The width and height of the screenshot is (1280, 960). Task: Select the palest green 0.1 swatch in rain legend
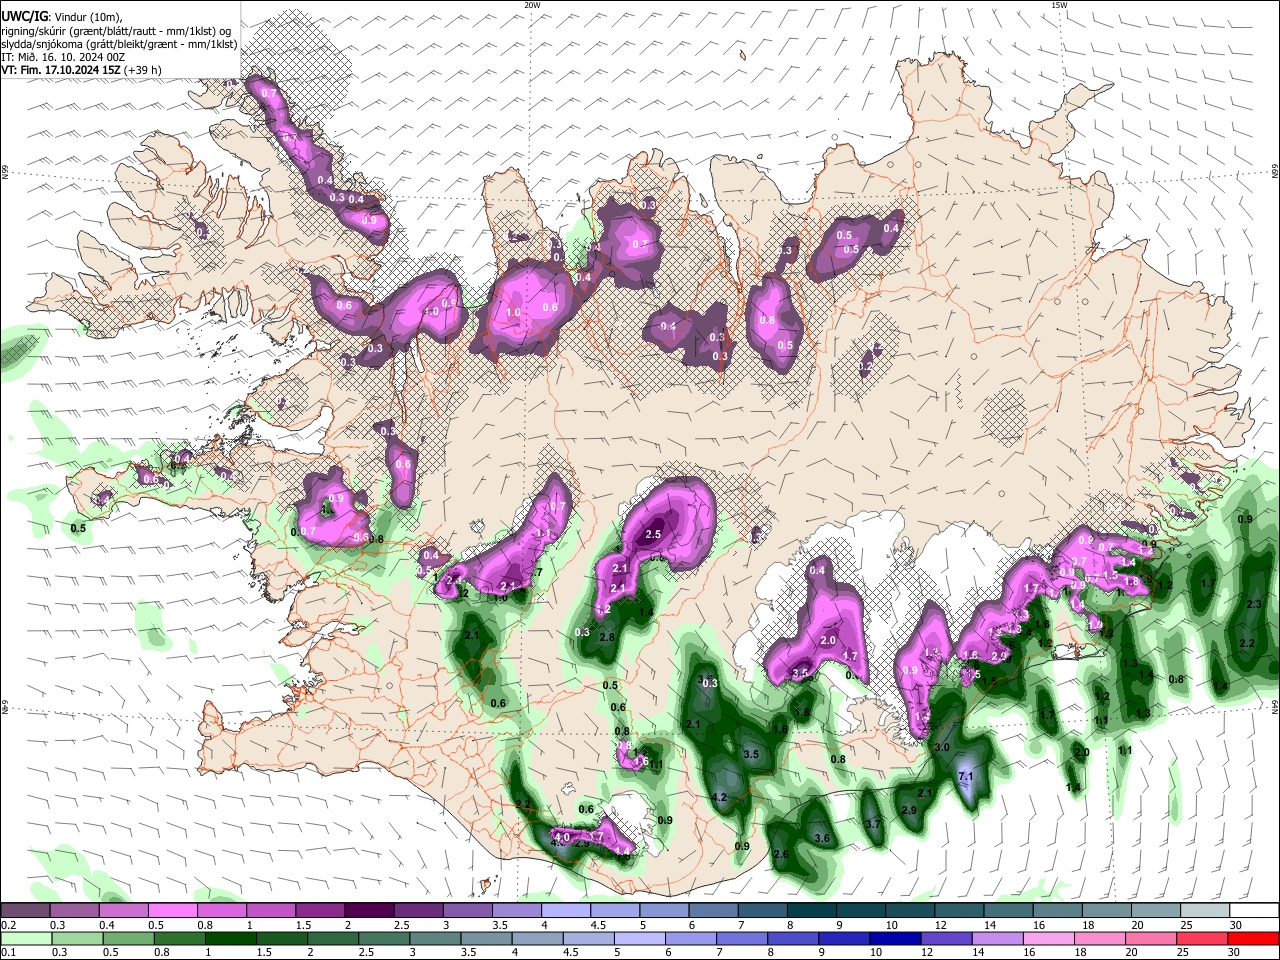pyautogui.click(x=25, y=938)
